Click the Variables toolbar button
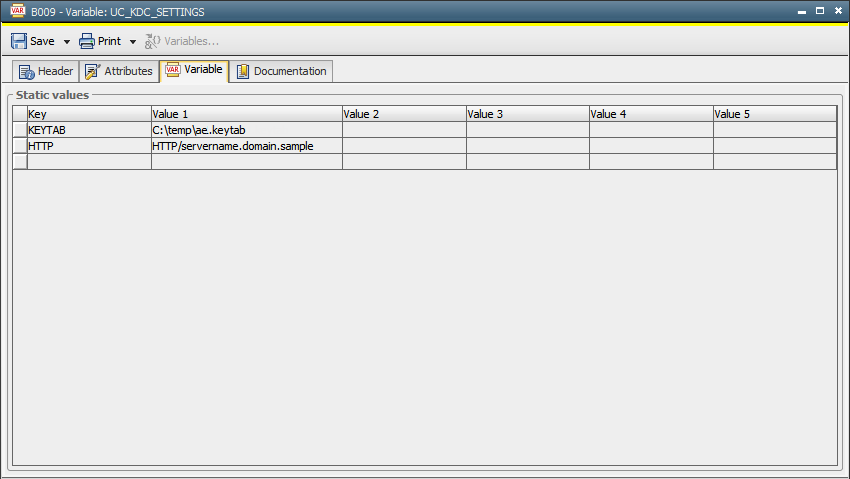The width and height of the screenshot is (850, 479). point(183,41)
